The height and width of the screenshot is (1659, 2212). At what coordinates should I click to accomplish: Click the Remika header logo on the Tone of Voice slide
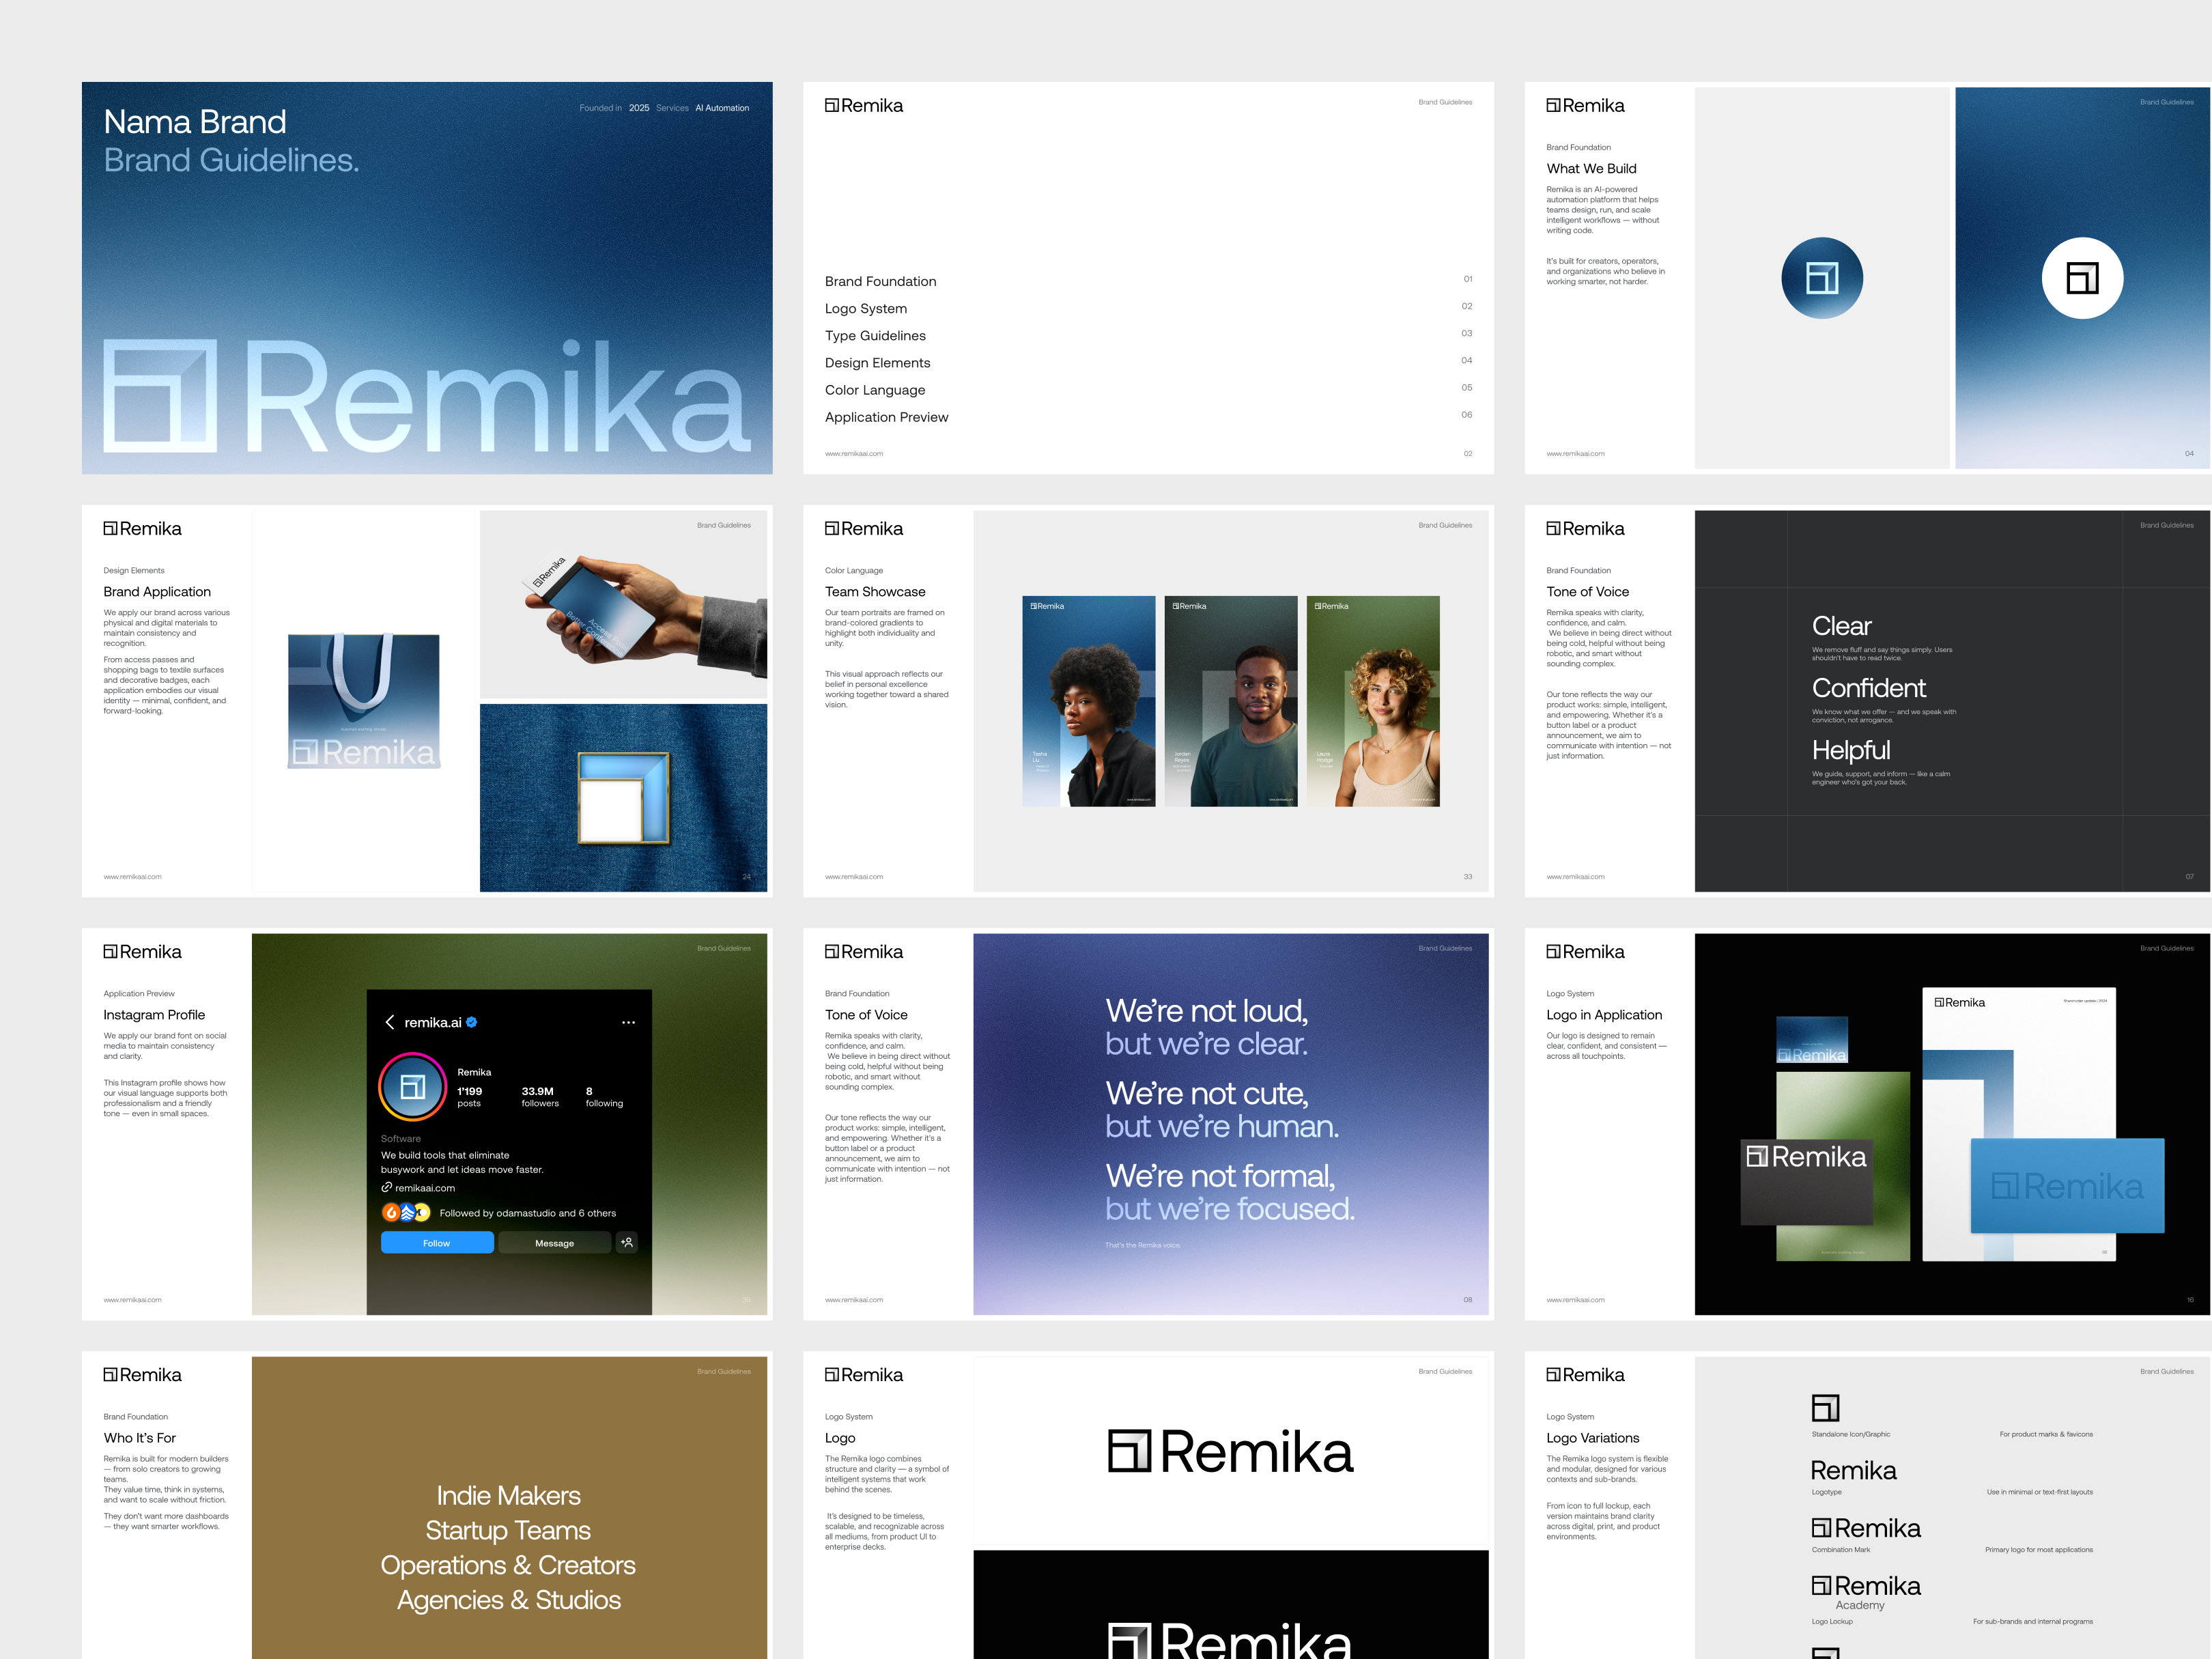(864, 951)
